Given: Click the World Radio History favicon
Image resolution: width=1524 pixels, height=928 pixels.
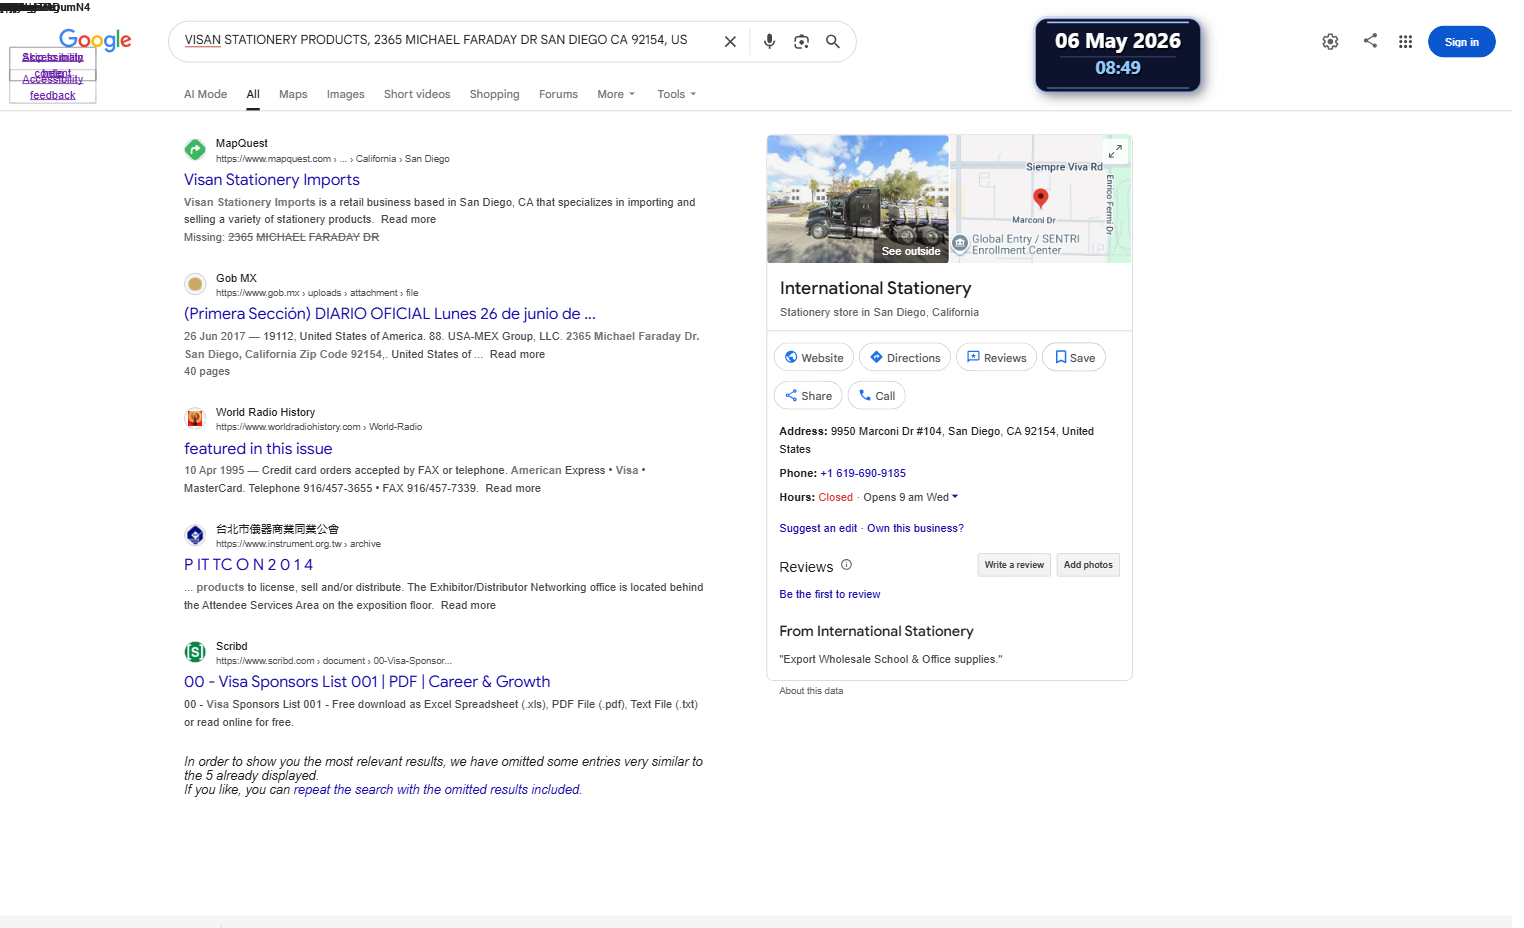Looking at the screenshot, I should click(x=195, y=418).
